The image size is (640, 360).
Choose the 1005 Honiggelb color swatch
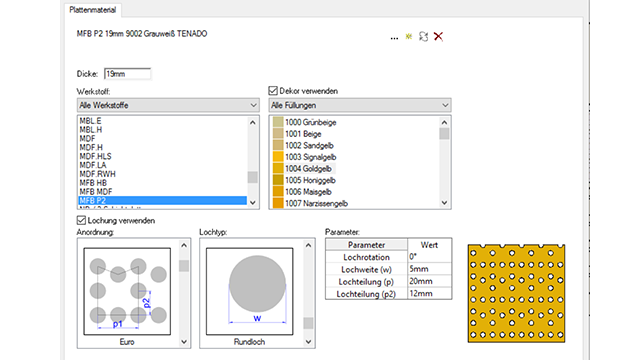[x=278, y=180]
